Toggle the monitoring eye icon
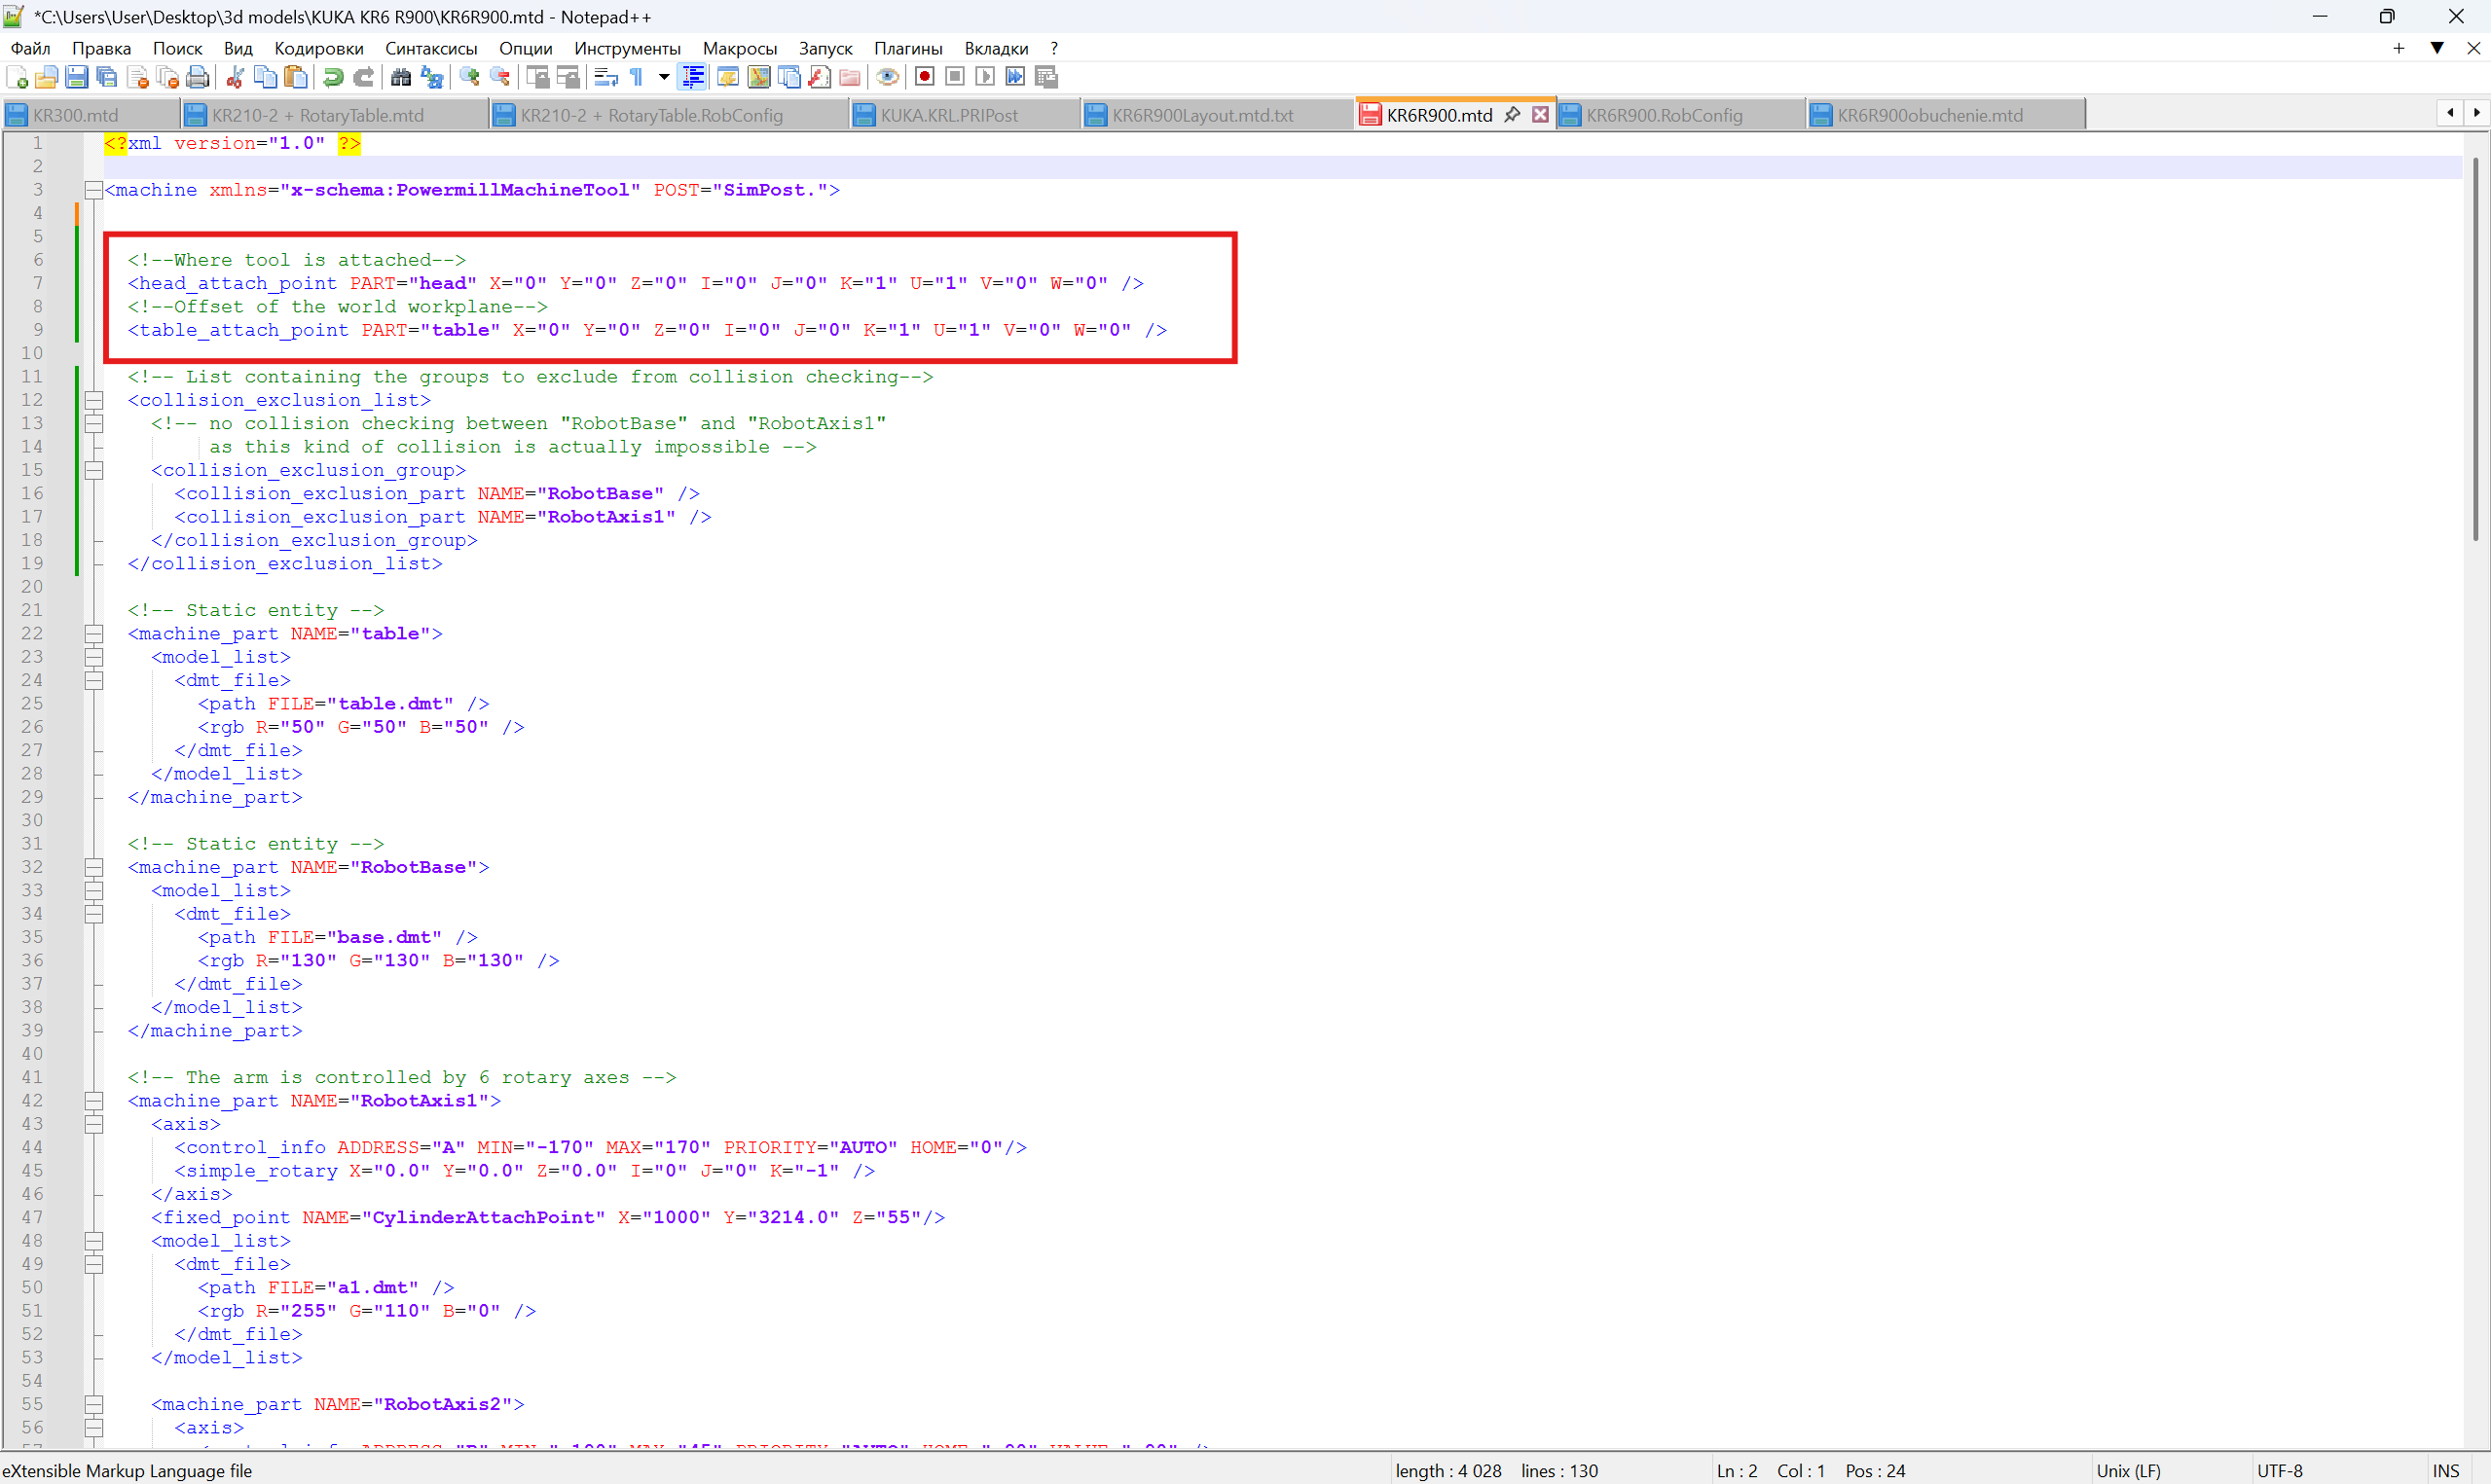Image resolution: width=2491 pixels, height=1484 pixels. [x=887, y=77]
